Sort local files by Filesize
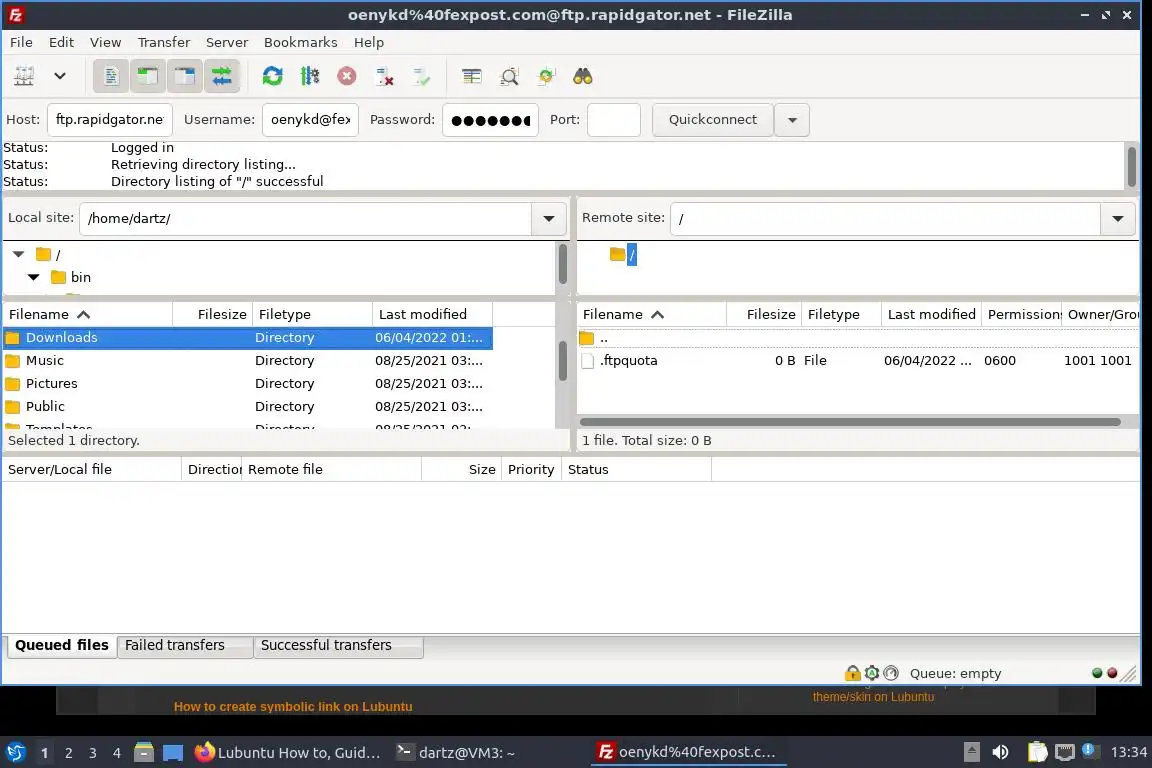Viewport: 1152px width, 768px height. pyautogui.click(x=213, y=315)
